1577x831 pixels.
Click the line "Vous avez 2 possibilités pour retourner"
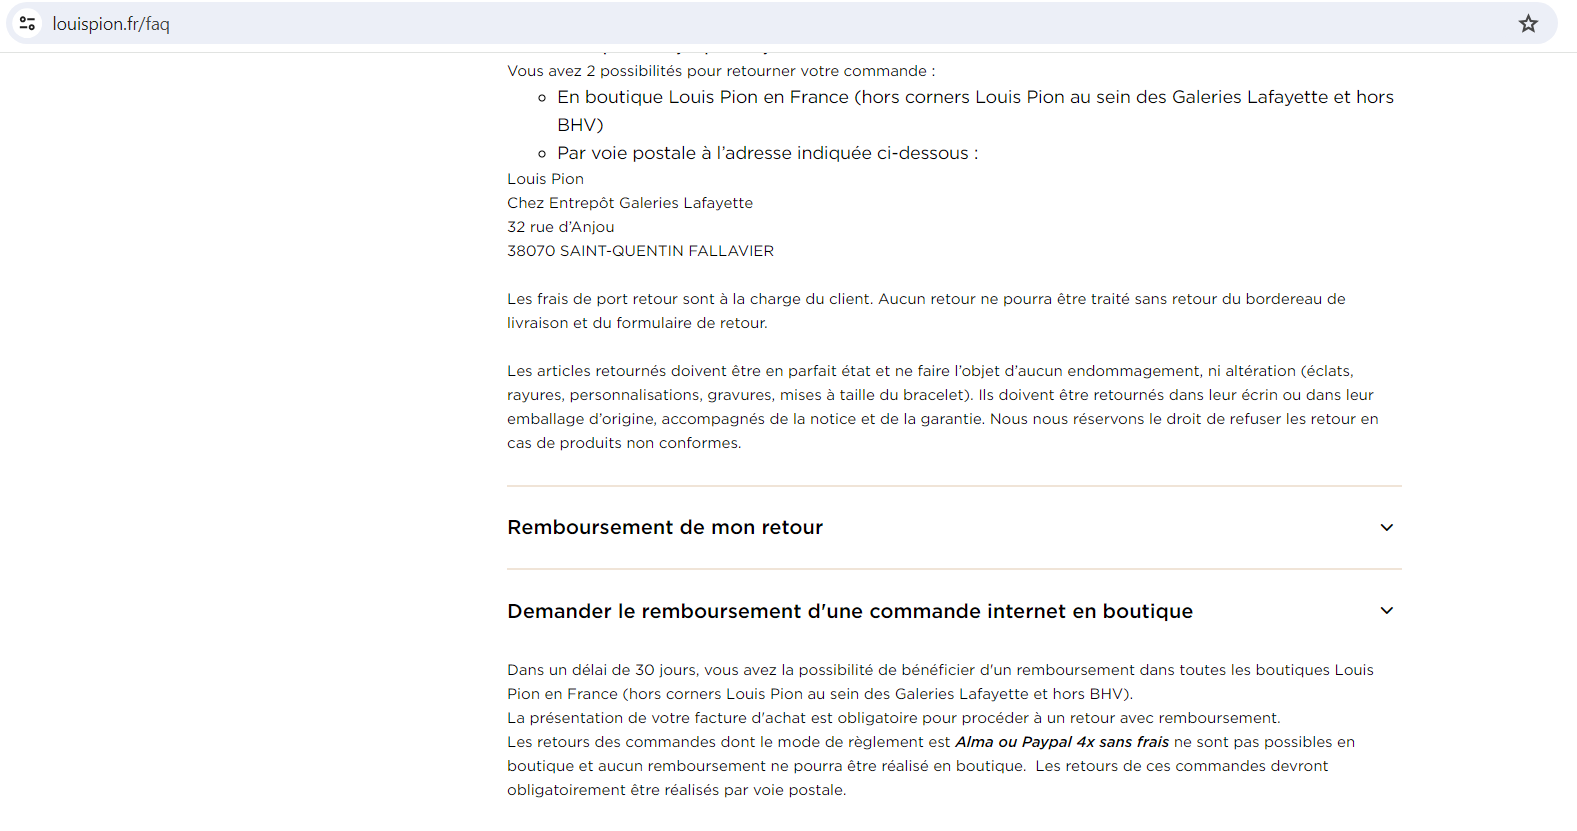tap(721, 71)
